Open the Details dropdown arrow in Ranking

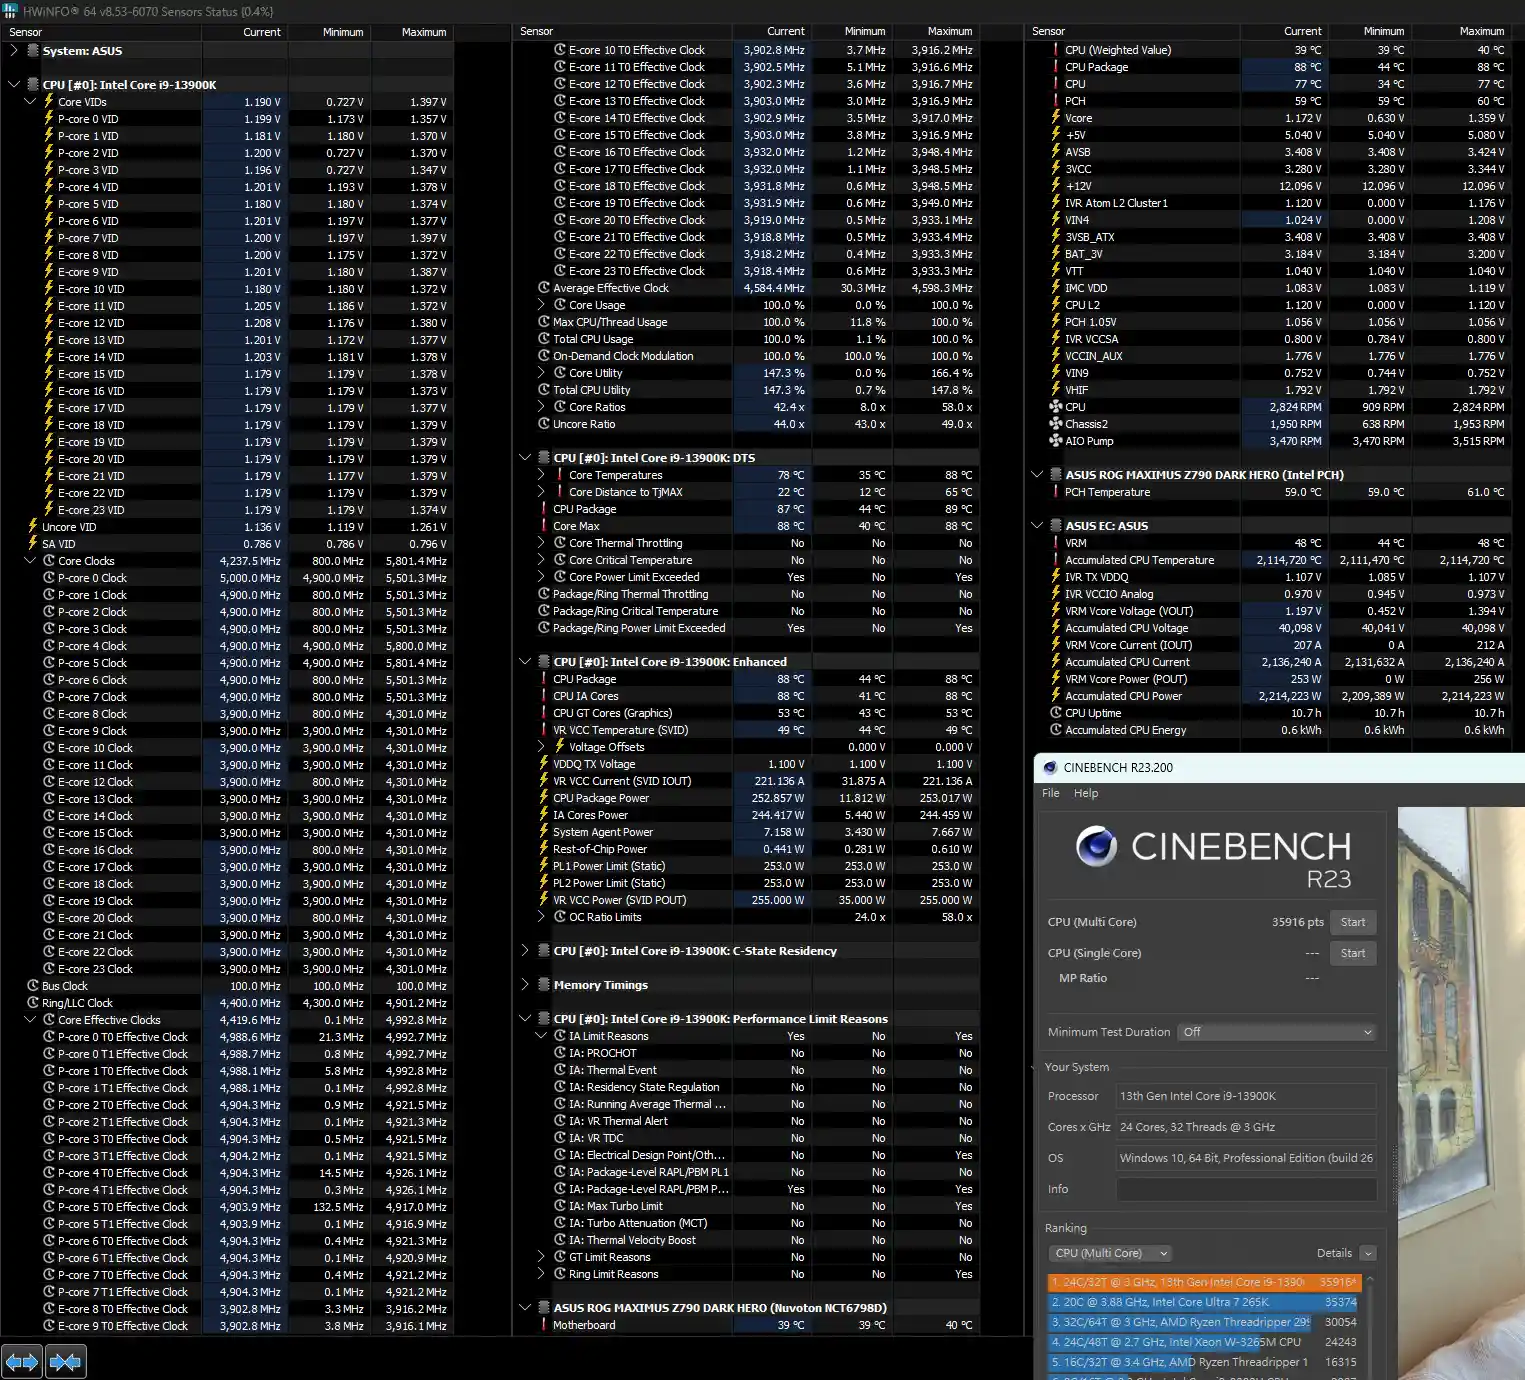point(1368,1253)
